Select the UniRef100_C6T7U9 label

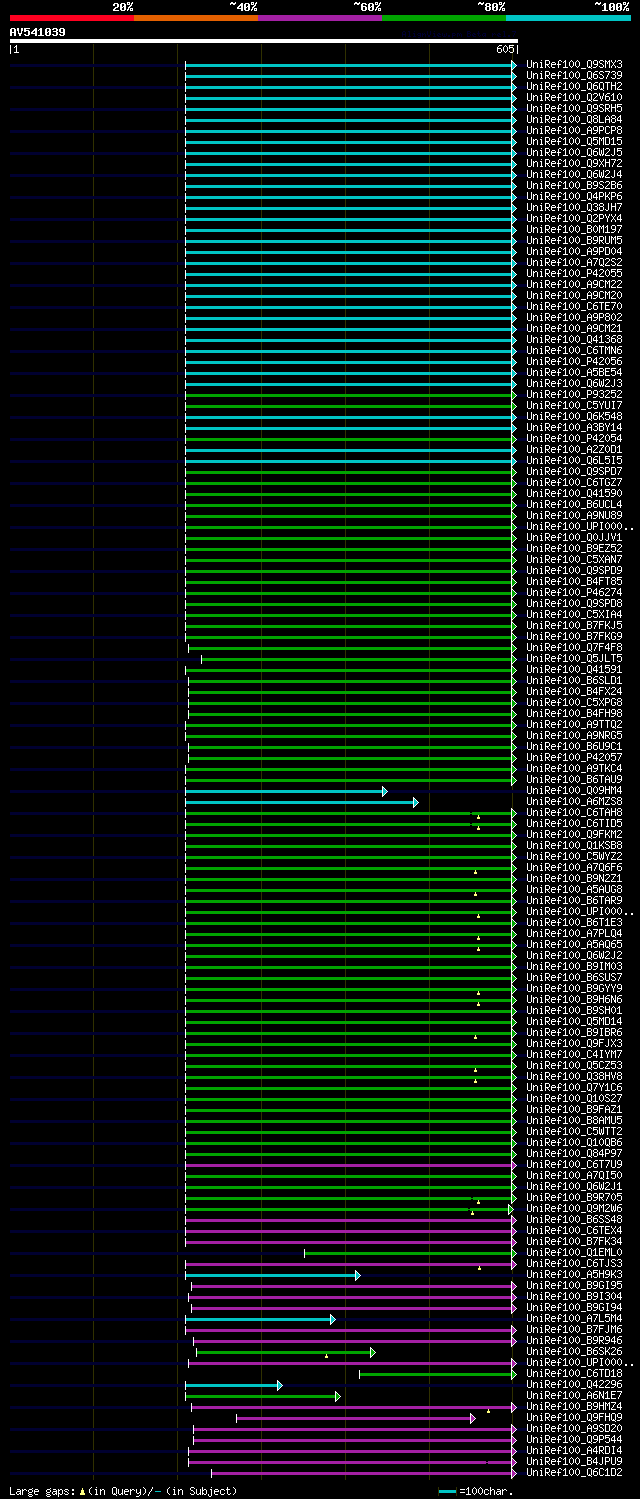coord(574,1165)
